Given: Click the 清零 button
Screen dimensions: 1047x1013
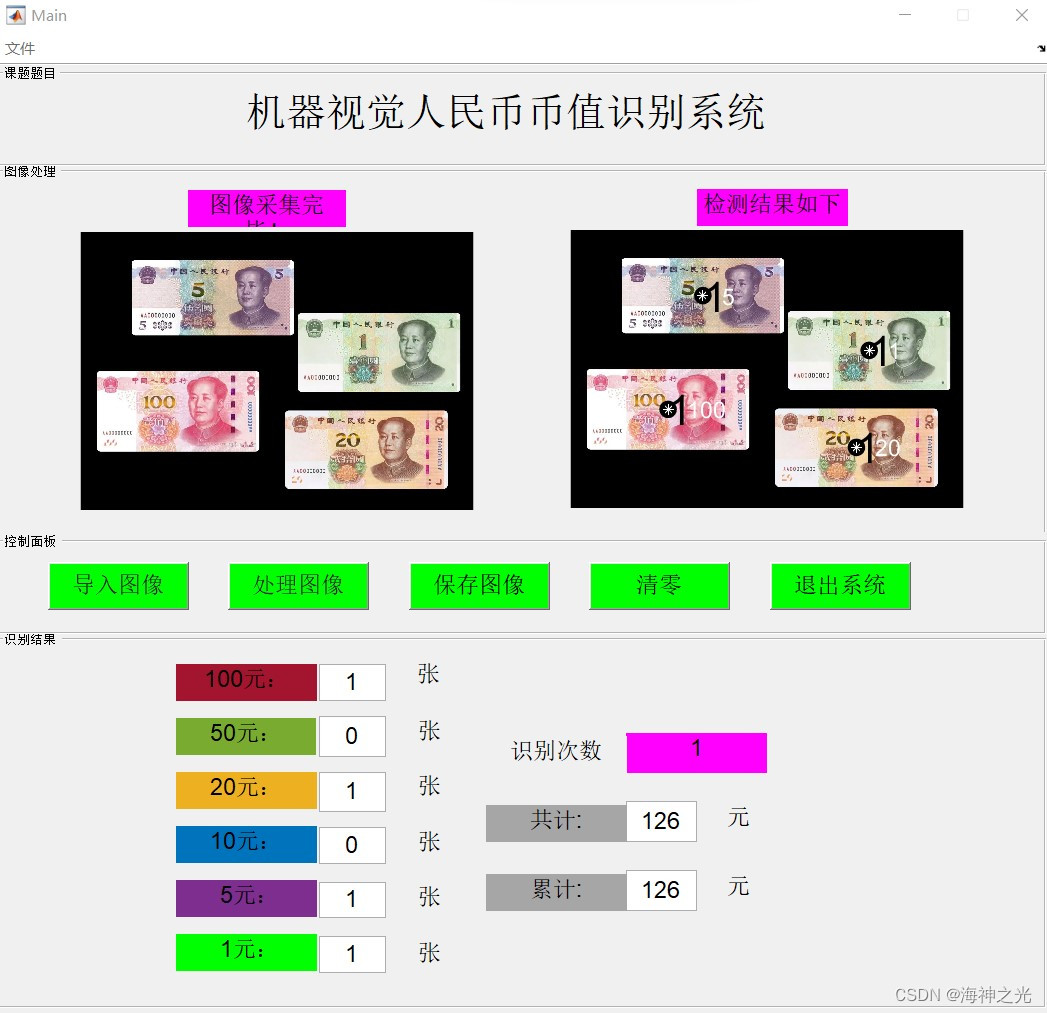Looking at the screenshot, I should [x=660, y=586].
